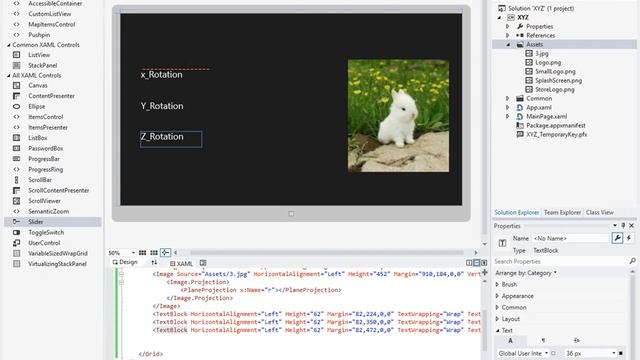Expand the References node

pos(508,36)
